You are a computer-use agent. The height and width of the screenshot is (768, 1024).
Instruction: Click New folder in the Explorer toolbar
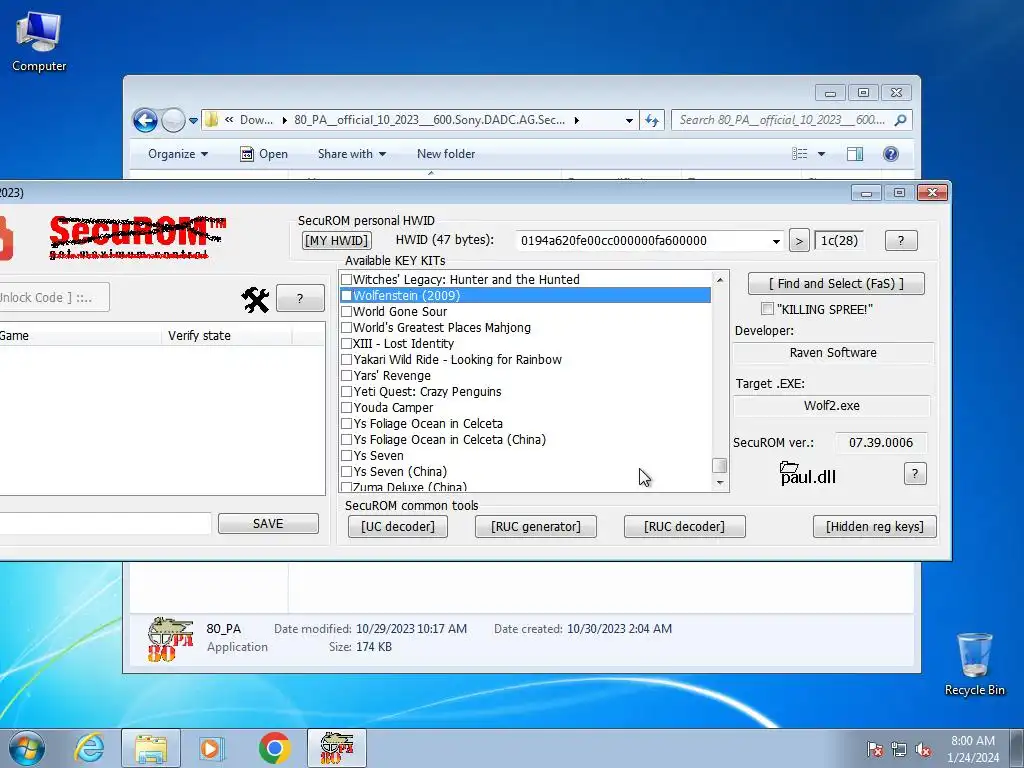click(x=446, y=154)
